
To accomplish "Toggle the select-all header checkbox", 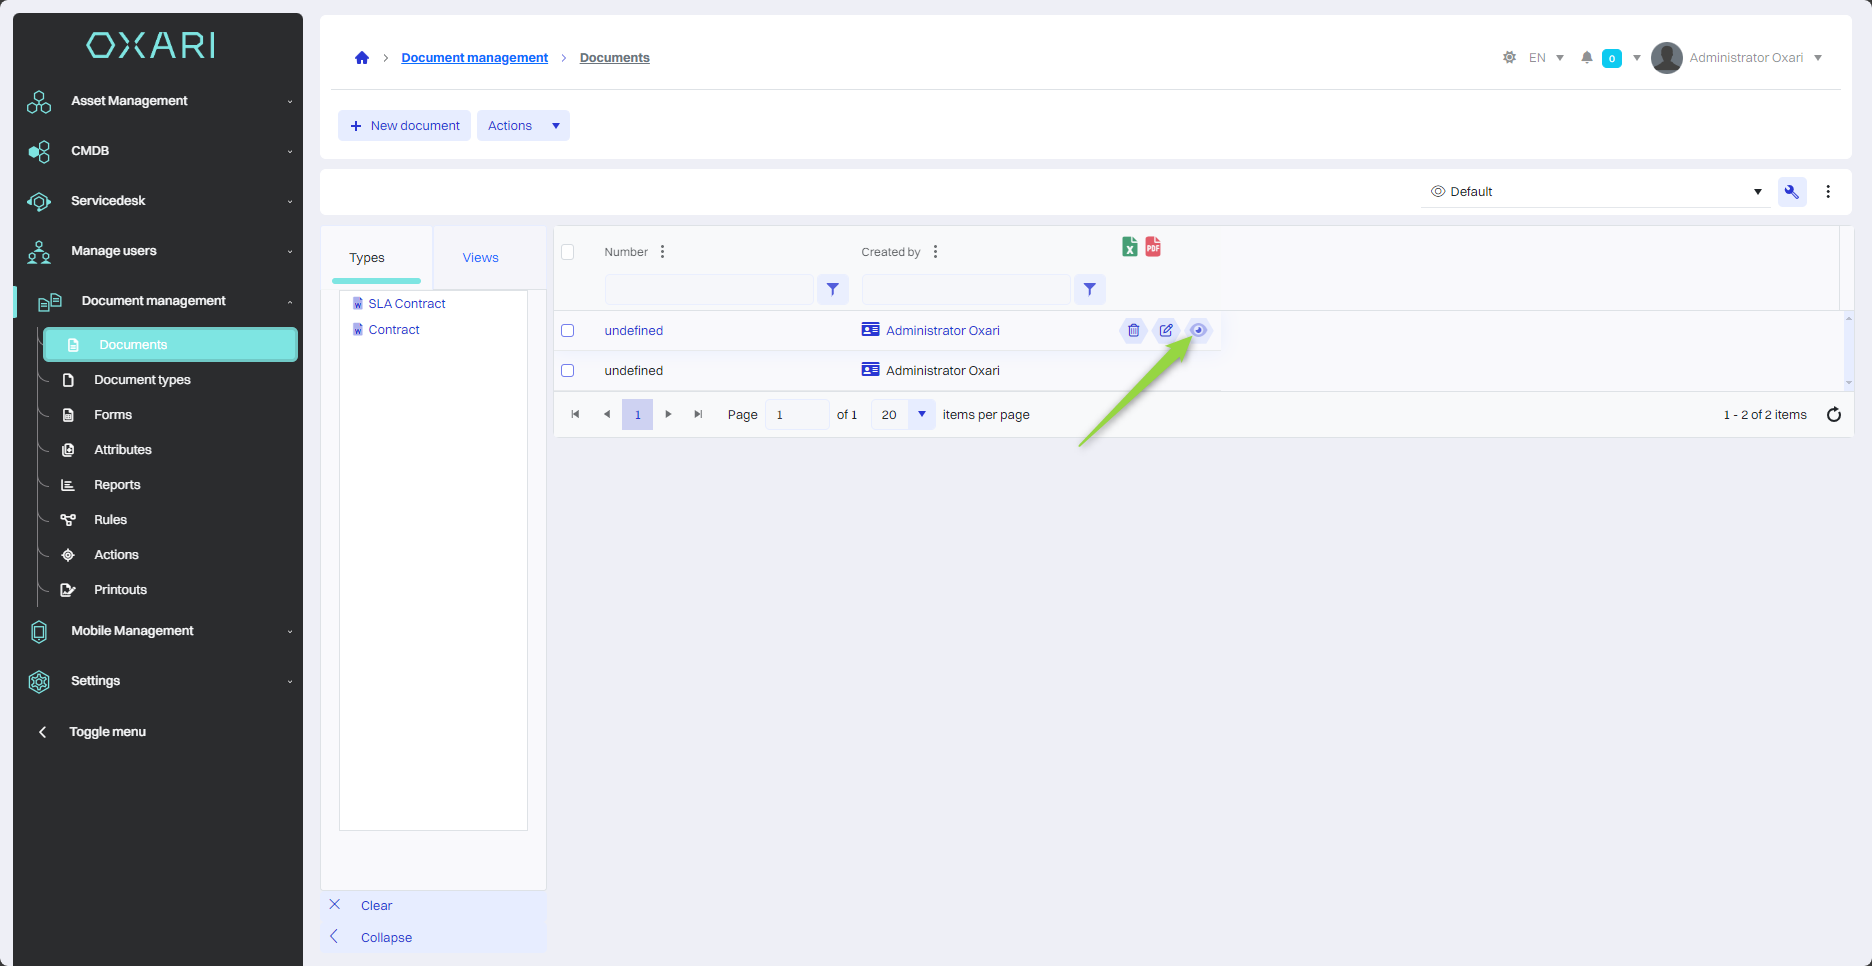I will click(x=568, y=252).
